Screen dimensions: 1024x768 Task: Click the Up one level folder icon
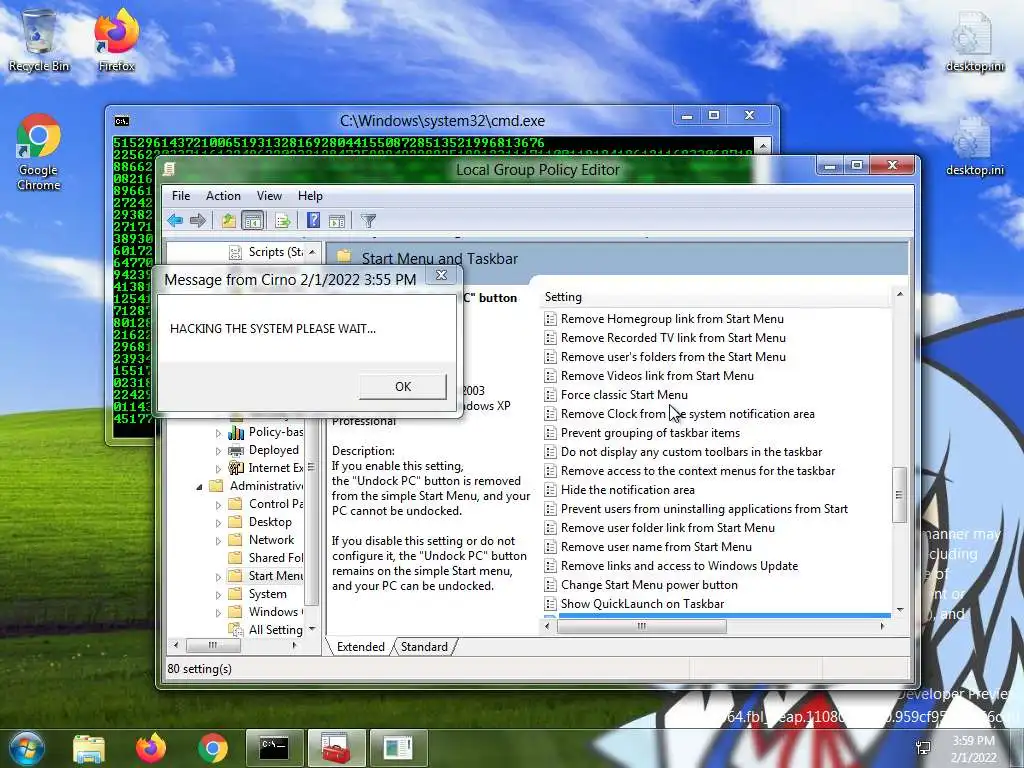click(x=229, y=221)
